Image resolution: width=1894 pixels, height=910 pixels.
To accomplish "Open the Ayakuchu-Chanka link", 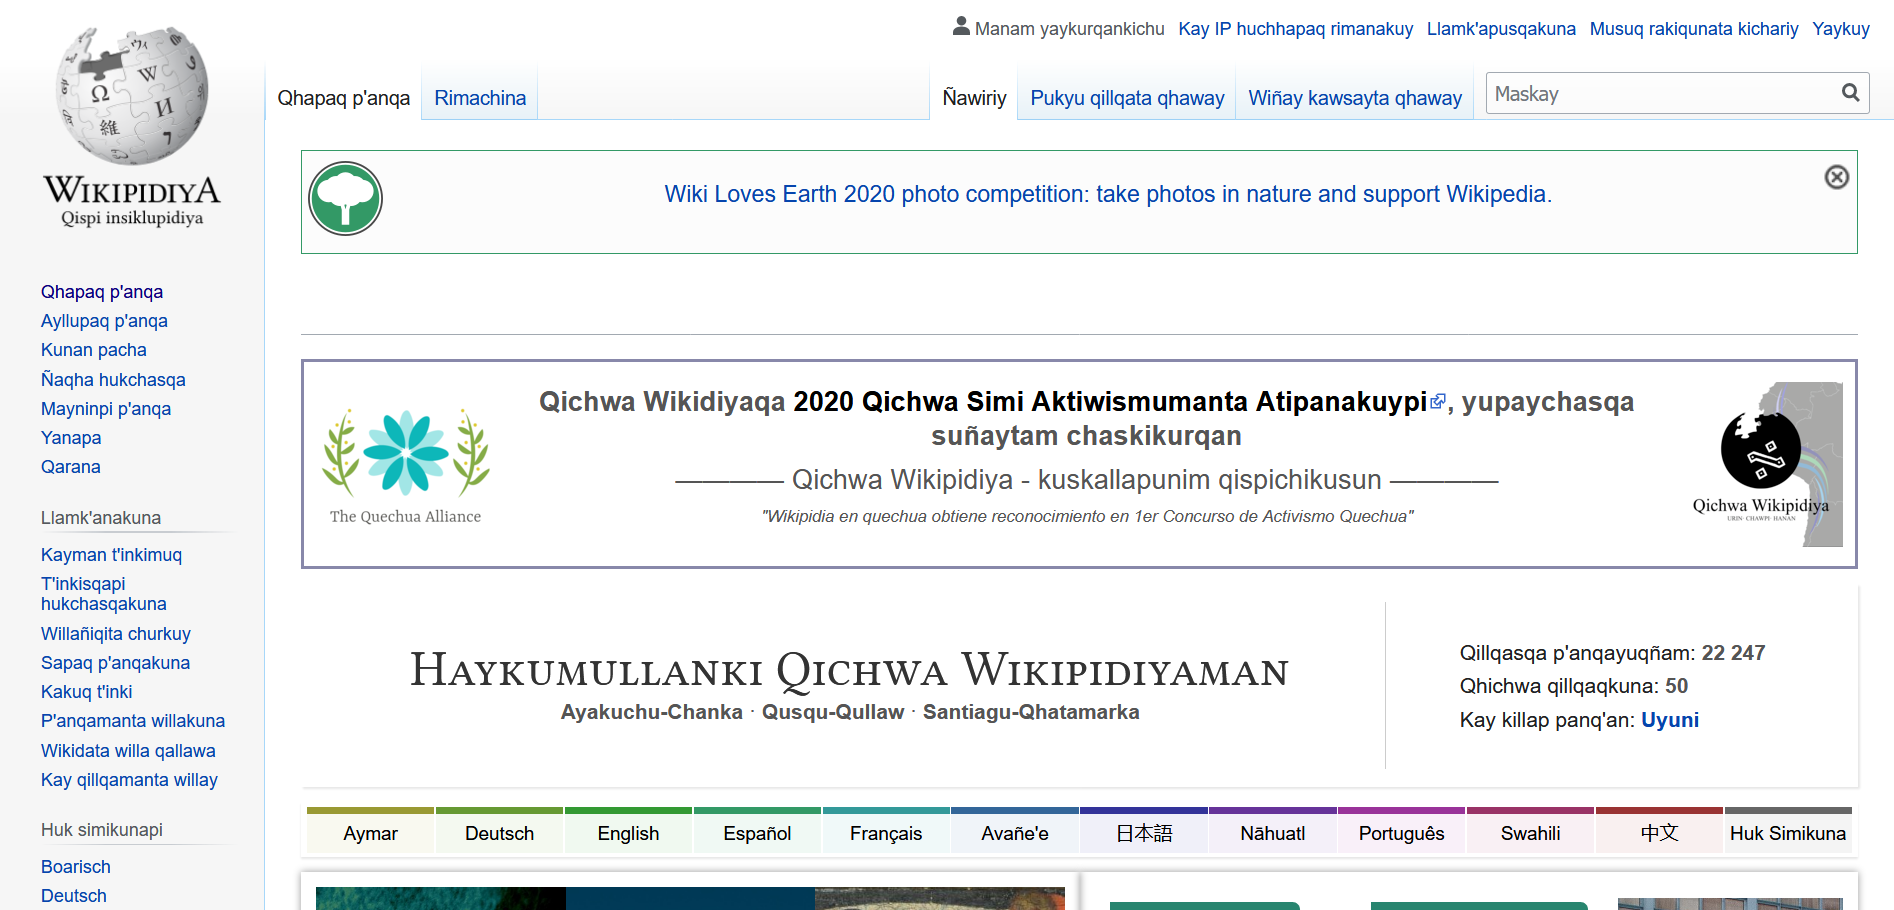I will coord(651,712).
